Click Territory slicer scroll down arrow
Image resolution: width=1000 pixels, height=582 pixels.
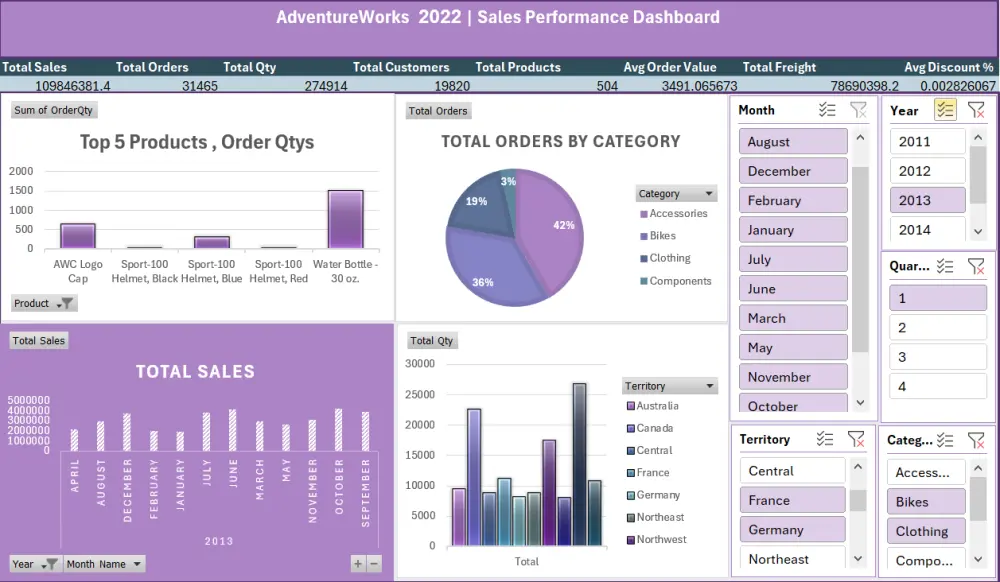pos(858,558)
